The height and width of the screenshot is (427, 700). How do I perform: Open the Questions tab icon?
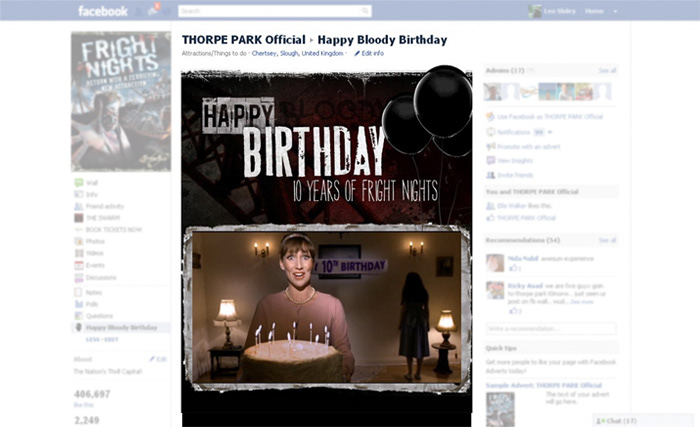click(x=79, y=316)
